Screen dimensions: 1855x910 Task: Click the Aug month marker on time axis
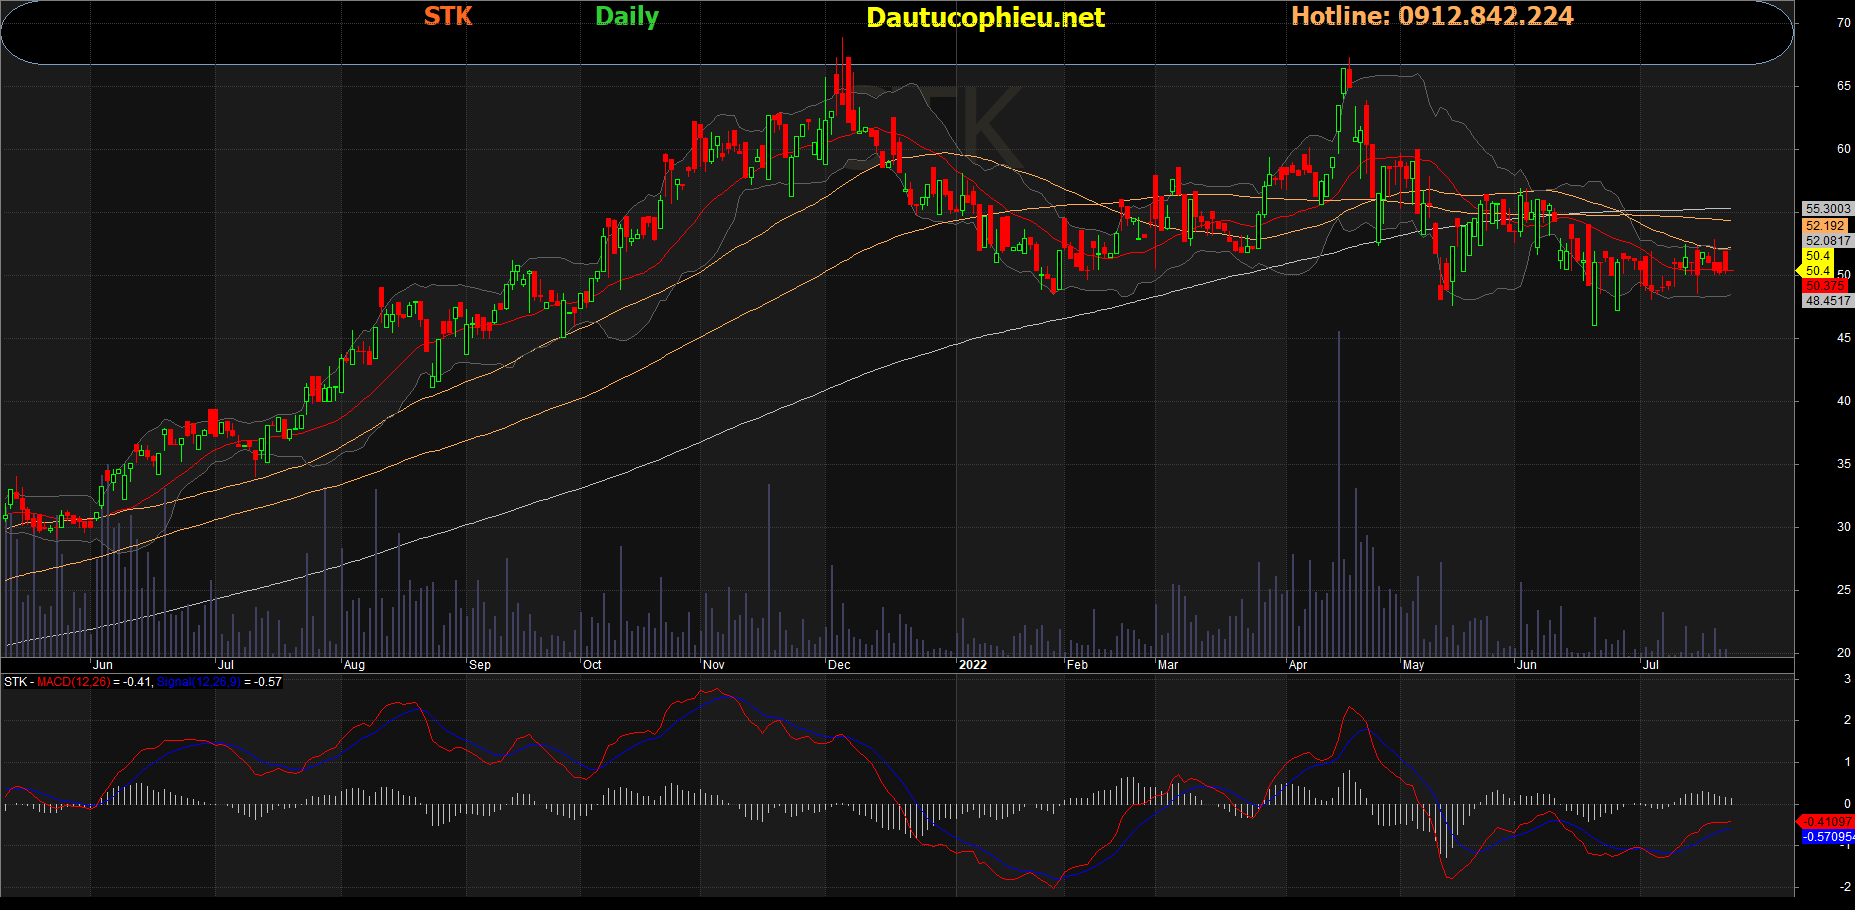(354, 665)
